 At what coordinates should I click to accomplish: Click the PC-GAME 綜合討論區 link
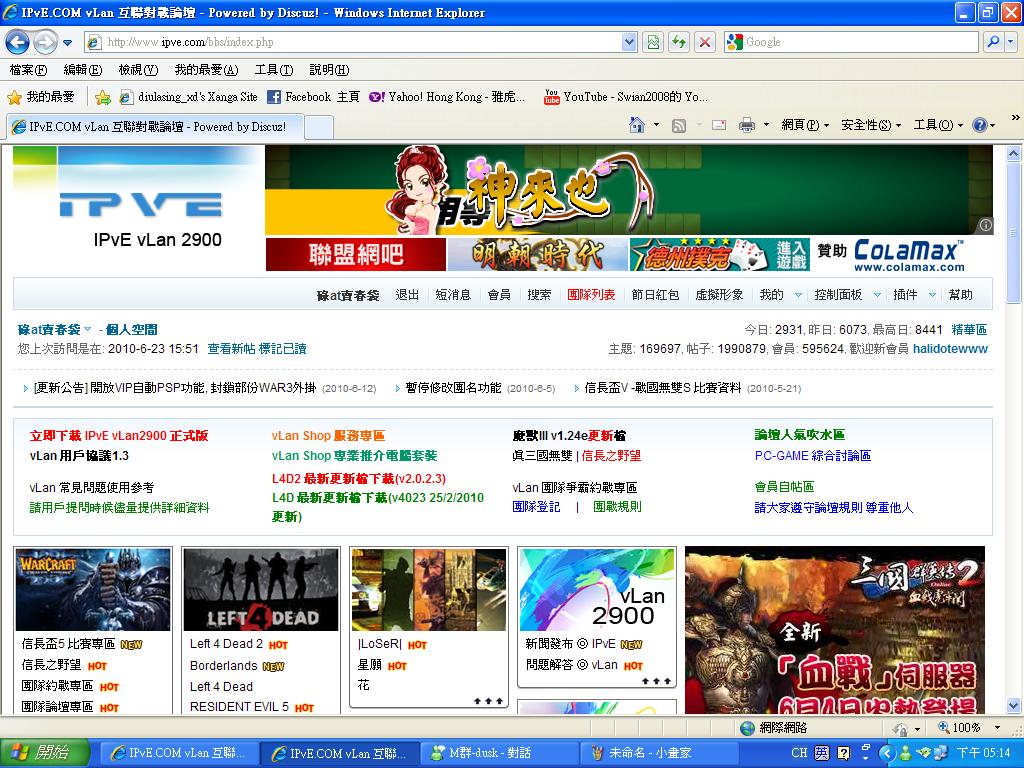point(812,456)
